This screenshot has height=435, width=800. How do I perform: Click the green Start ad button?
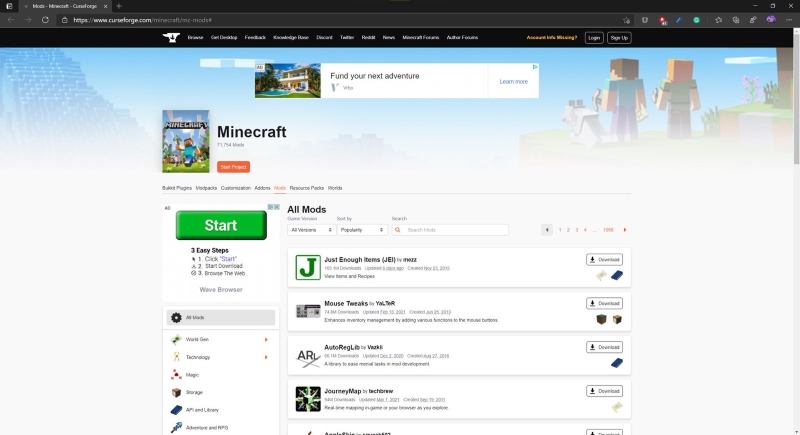pyautogui.click(x=221, y=225)
